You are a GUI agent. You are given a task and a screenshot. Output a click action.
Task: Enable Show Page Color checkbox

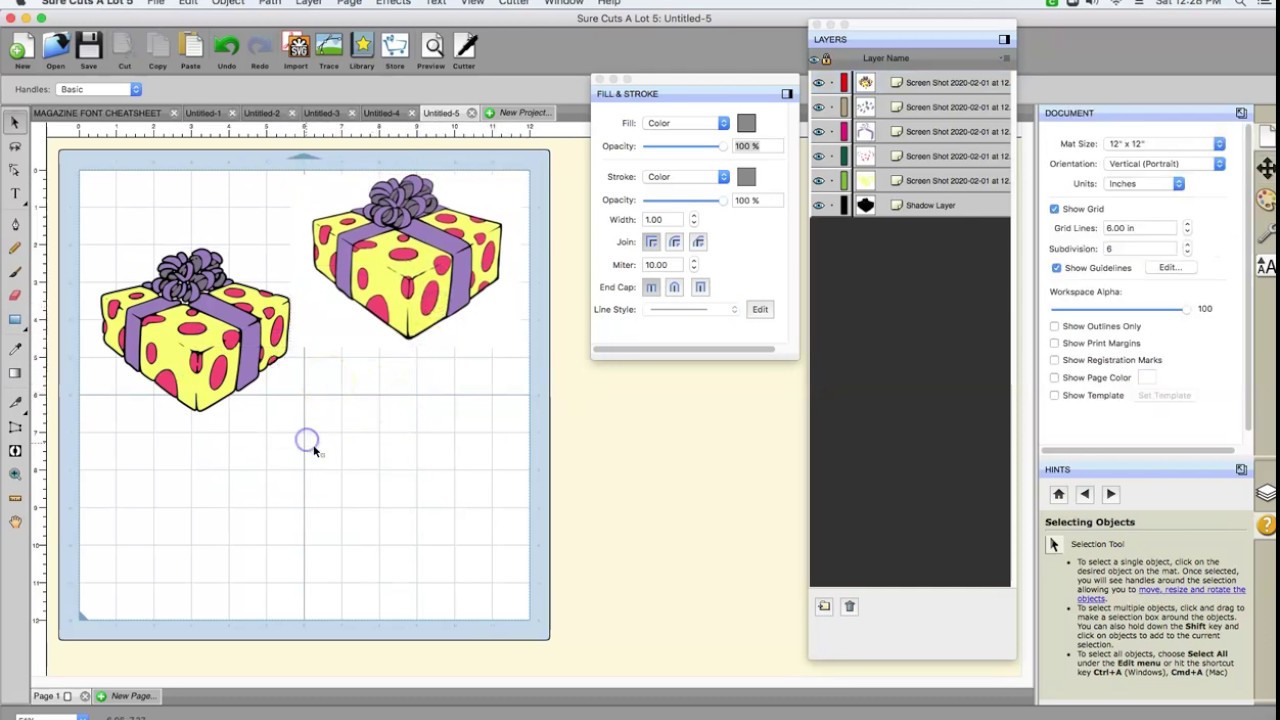pos(1054,378)
